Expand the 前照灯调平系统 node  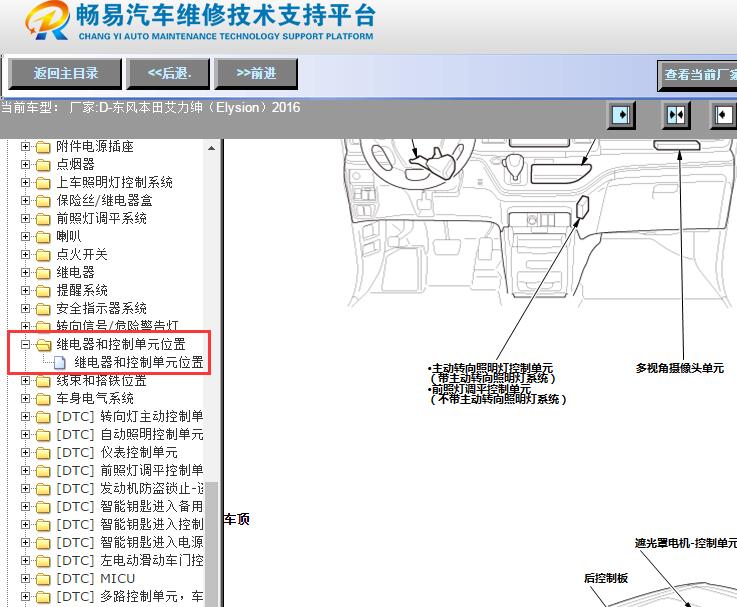pyautogui.click(x=25, y=219)
